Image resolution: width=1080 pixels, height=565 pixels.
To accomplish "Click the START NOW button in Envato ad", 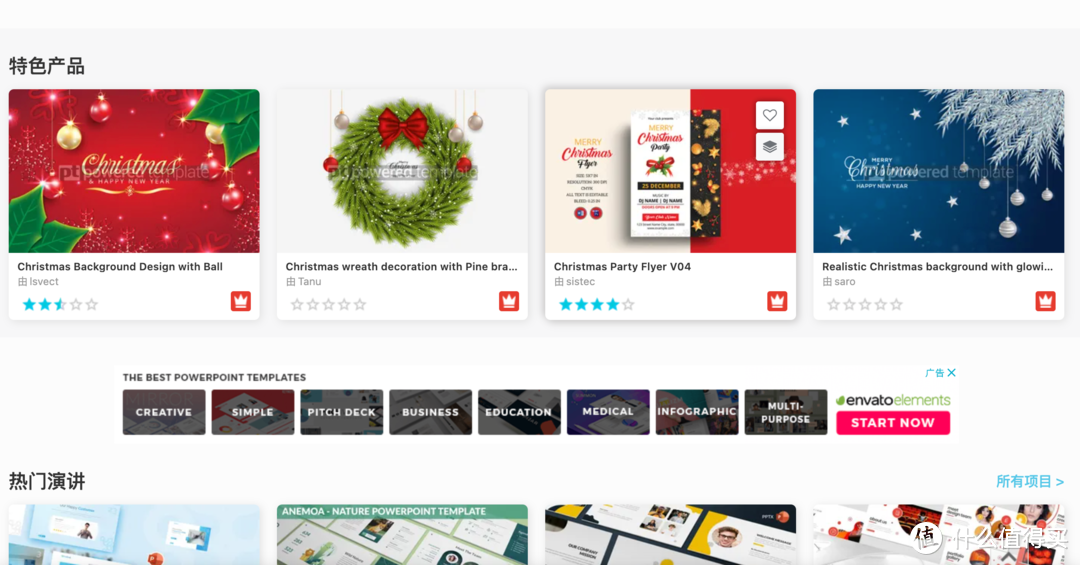I will (893, 423).
